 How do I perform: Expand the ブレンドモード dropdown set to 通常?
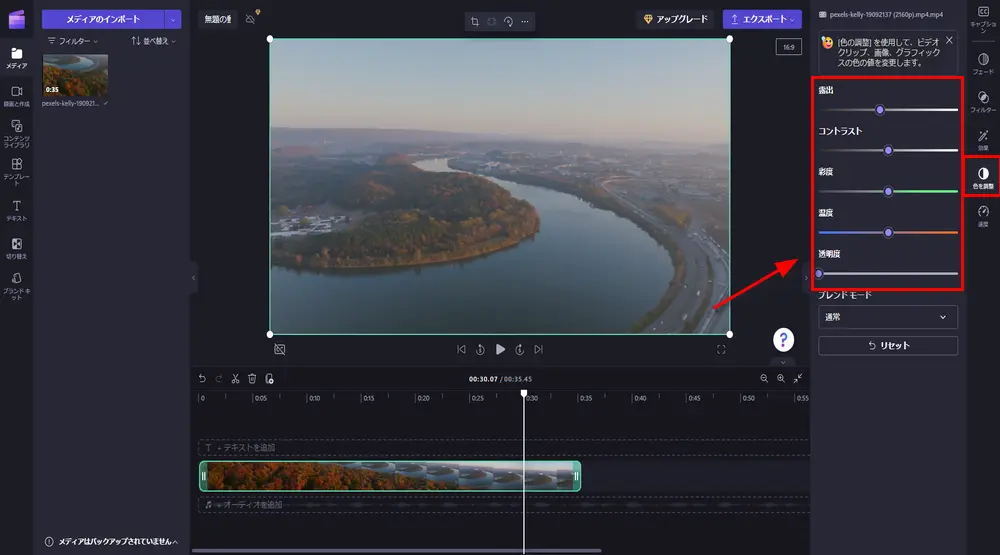(x=887, y=317)
